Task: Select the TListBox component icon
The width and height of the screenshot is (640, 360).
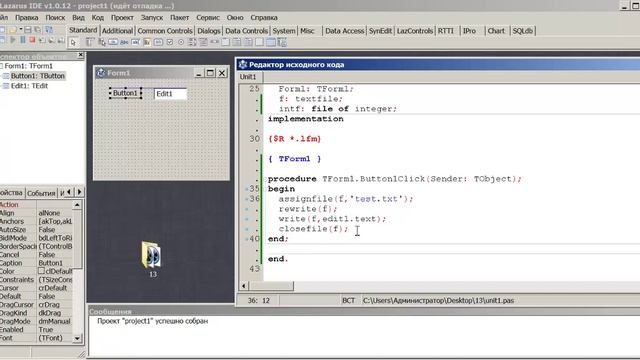Action: click(x=192, y=42)
